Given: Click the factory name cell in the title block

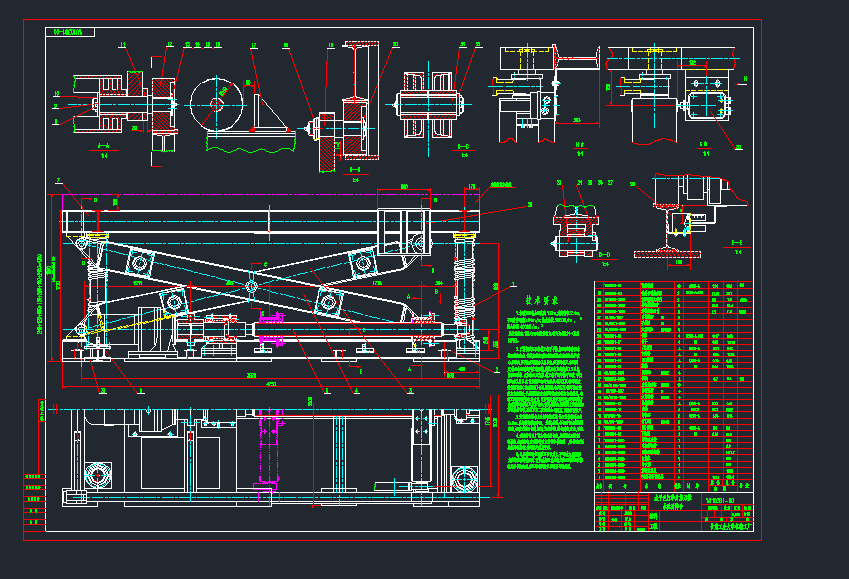Looking at the screenshot, I should pos(729,526).
